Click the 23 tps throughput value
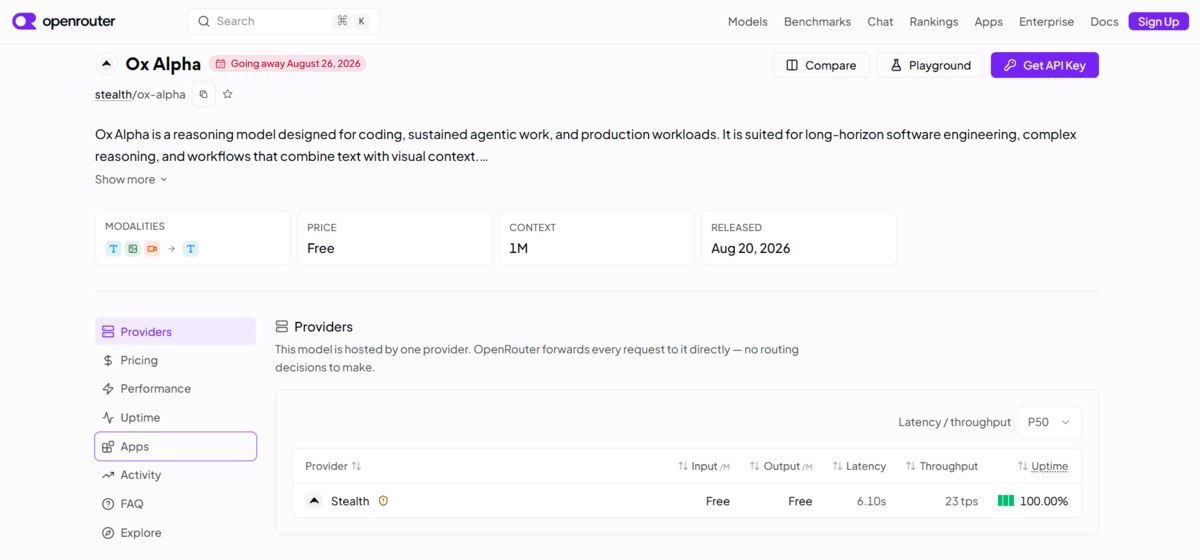 pyautogui.click(x=961, y=501)
